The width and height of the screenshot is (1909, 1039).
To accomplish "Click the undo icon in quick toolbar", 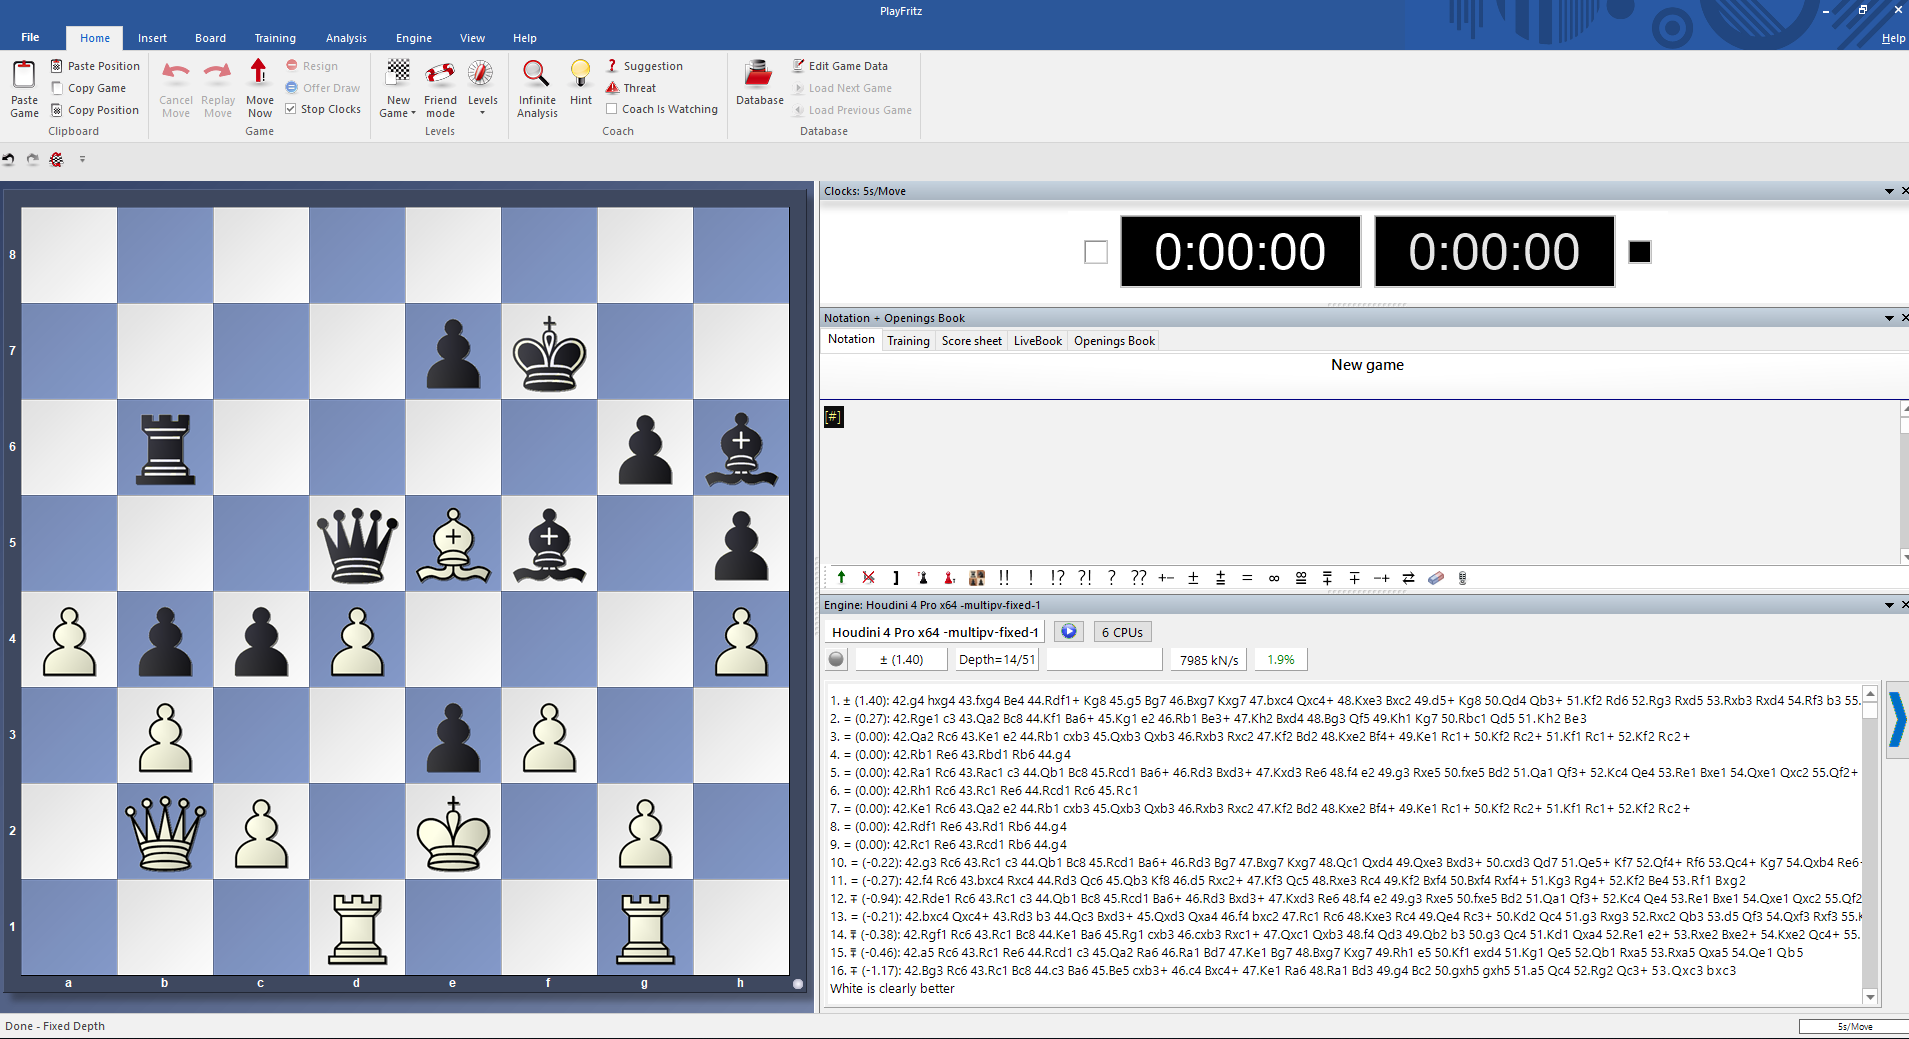I will click(x=9, y=159).
